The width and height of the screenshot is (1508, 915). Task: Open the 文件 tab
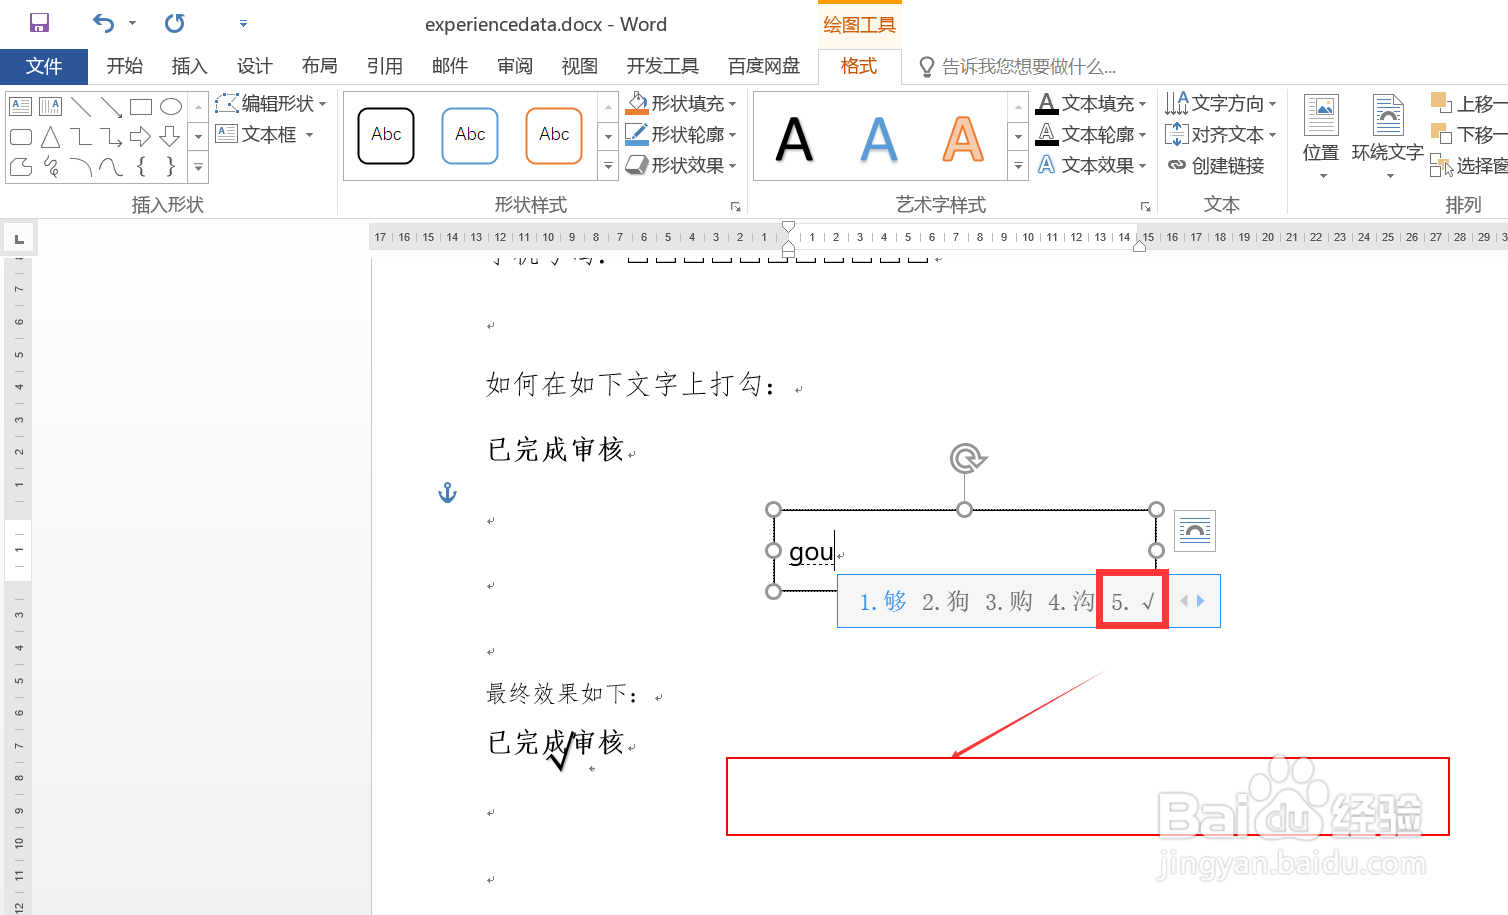(44, 66)
